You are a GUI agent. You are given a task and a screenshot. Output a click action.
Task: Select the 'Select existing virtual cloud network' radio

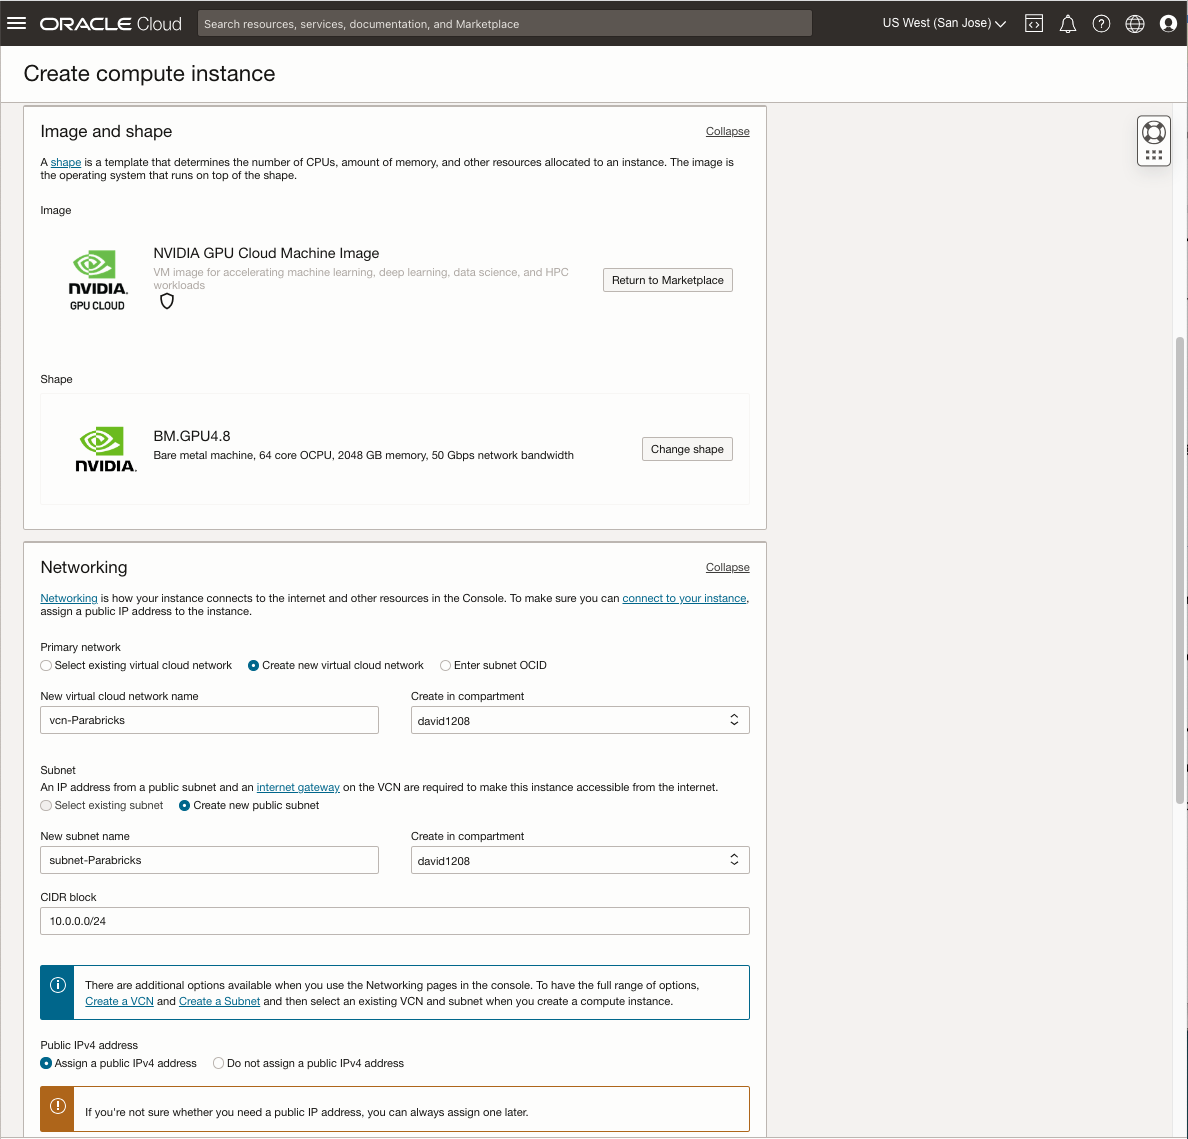(46, 665)
